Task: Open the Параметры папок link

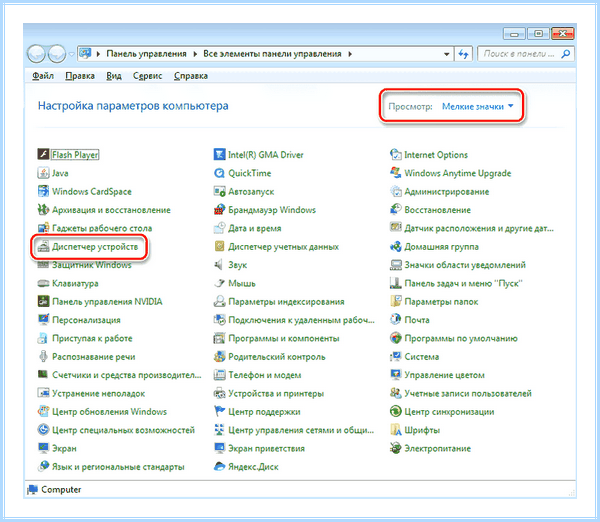Action: (x=441, y=302)
